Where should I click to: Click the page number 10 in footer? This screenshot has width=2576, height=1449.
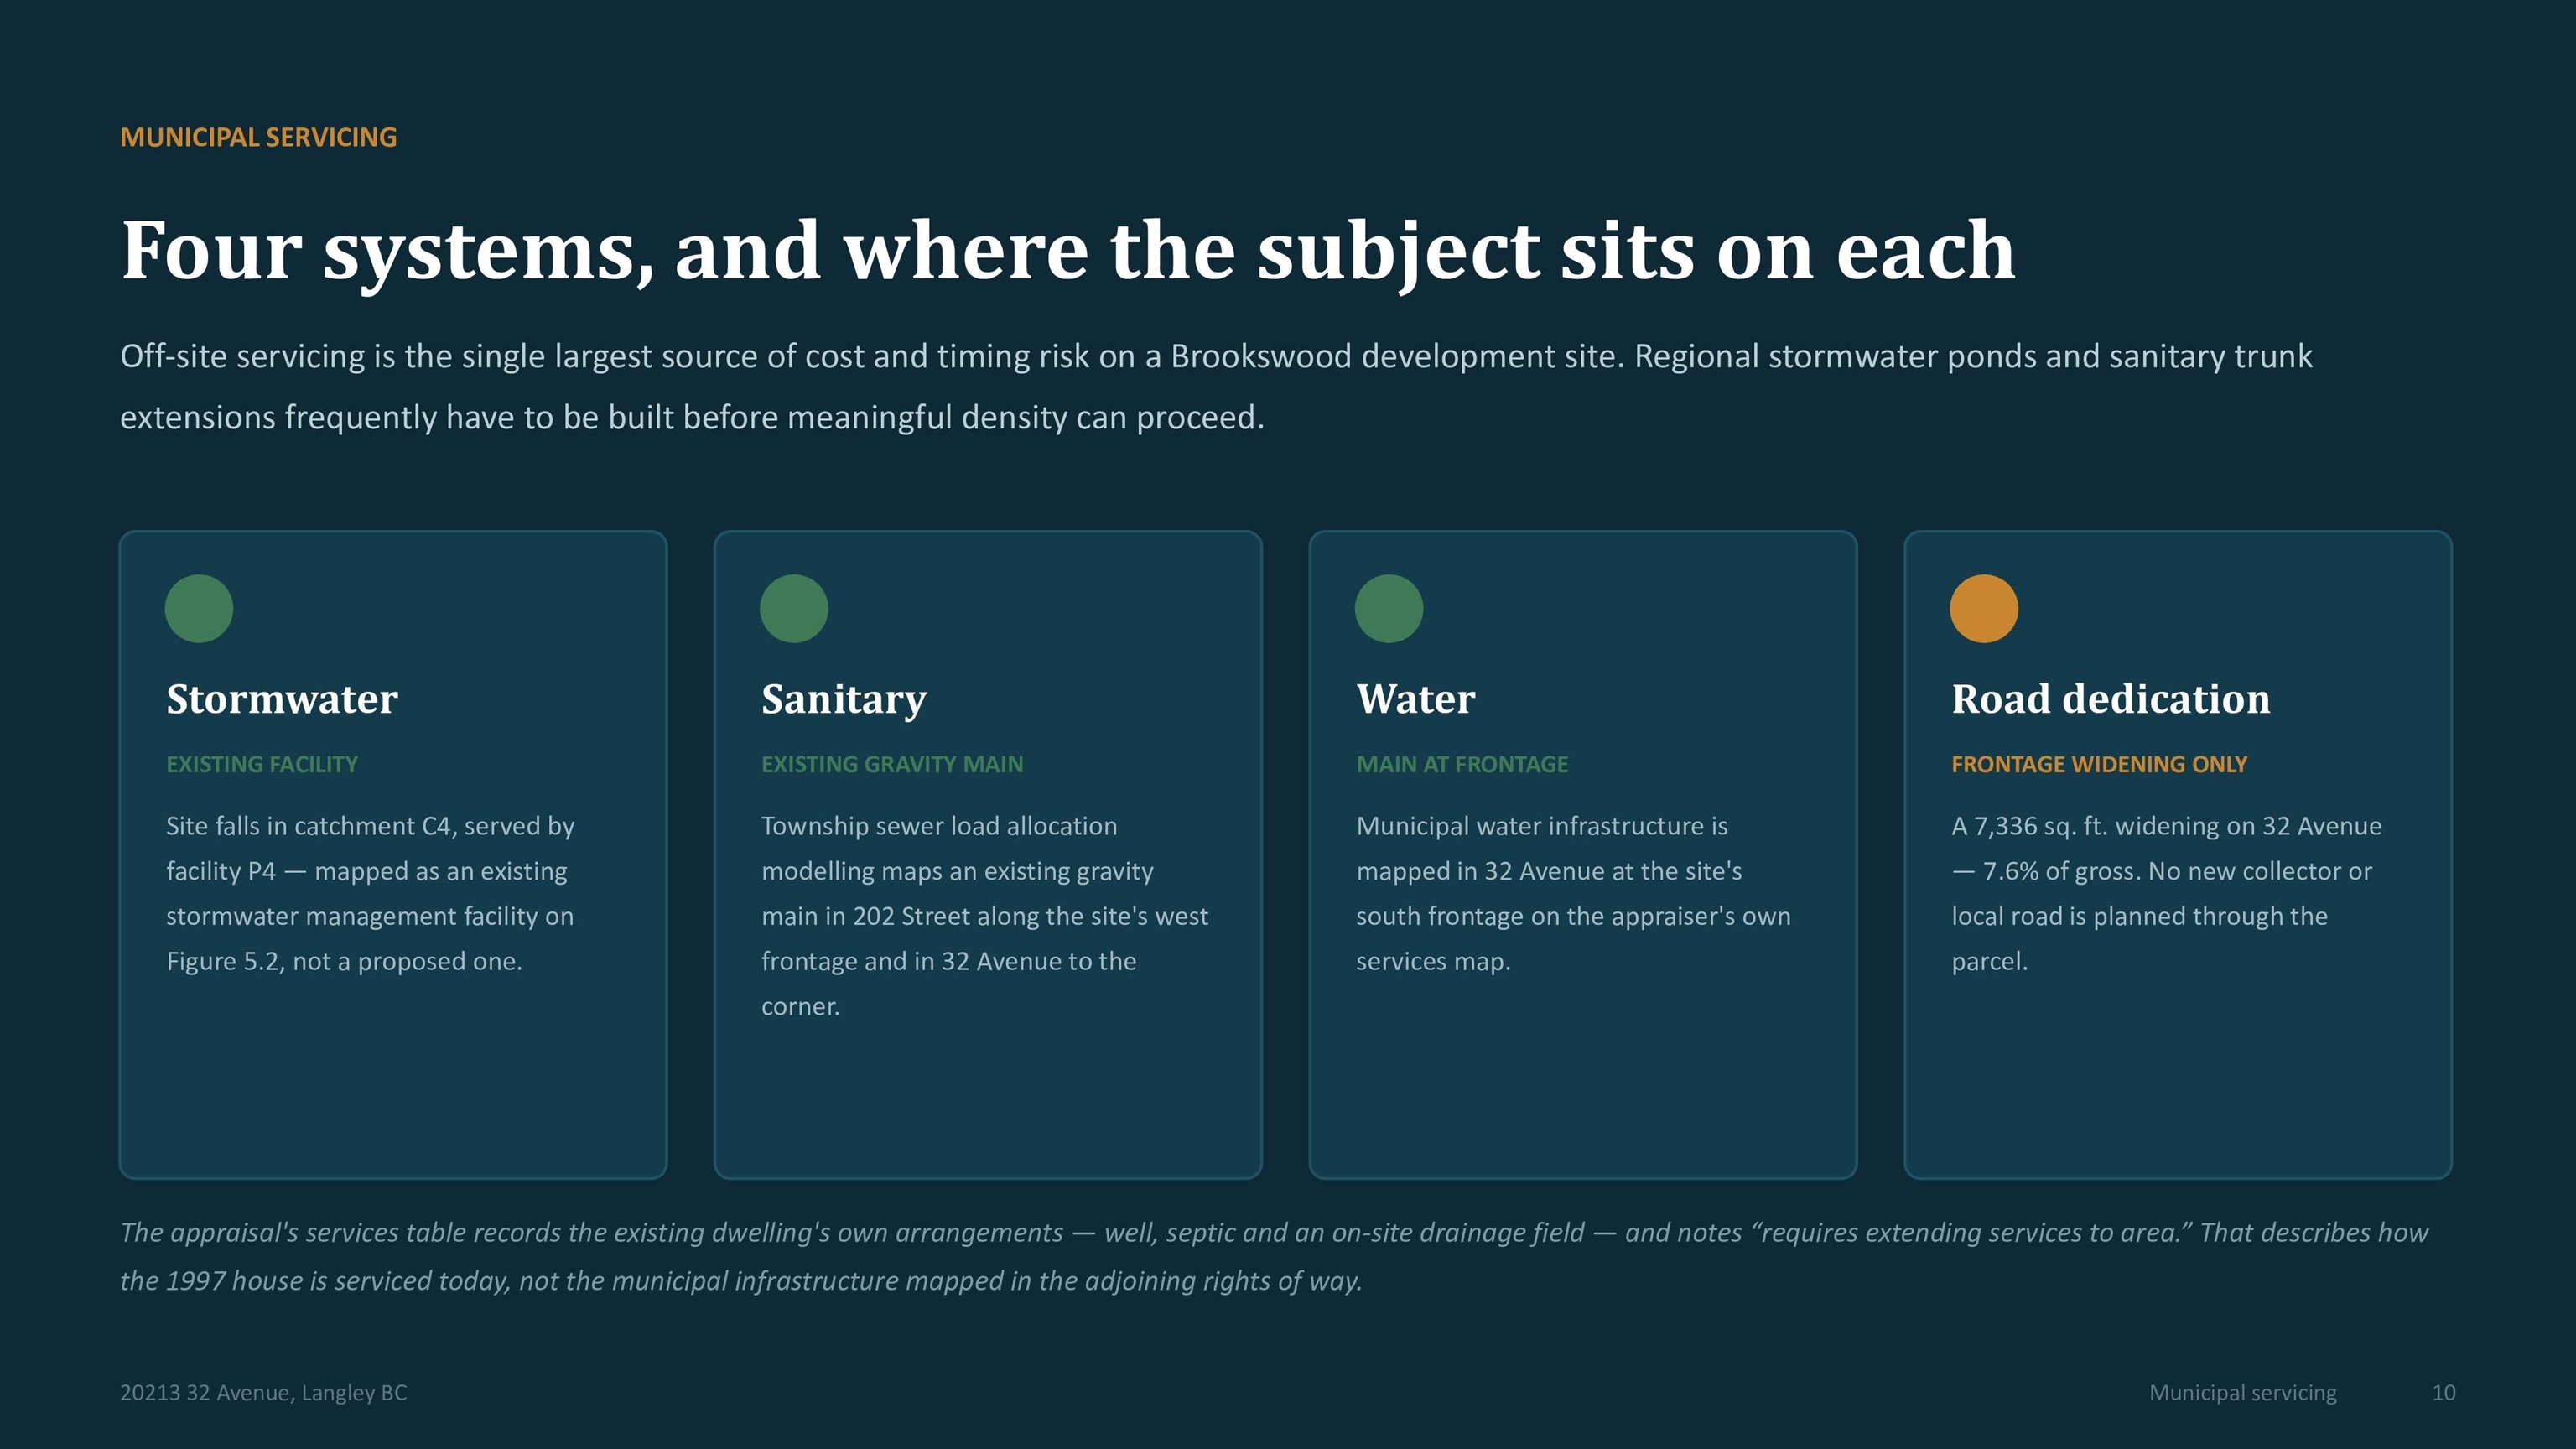pos(2443,1392)
